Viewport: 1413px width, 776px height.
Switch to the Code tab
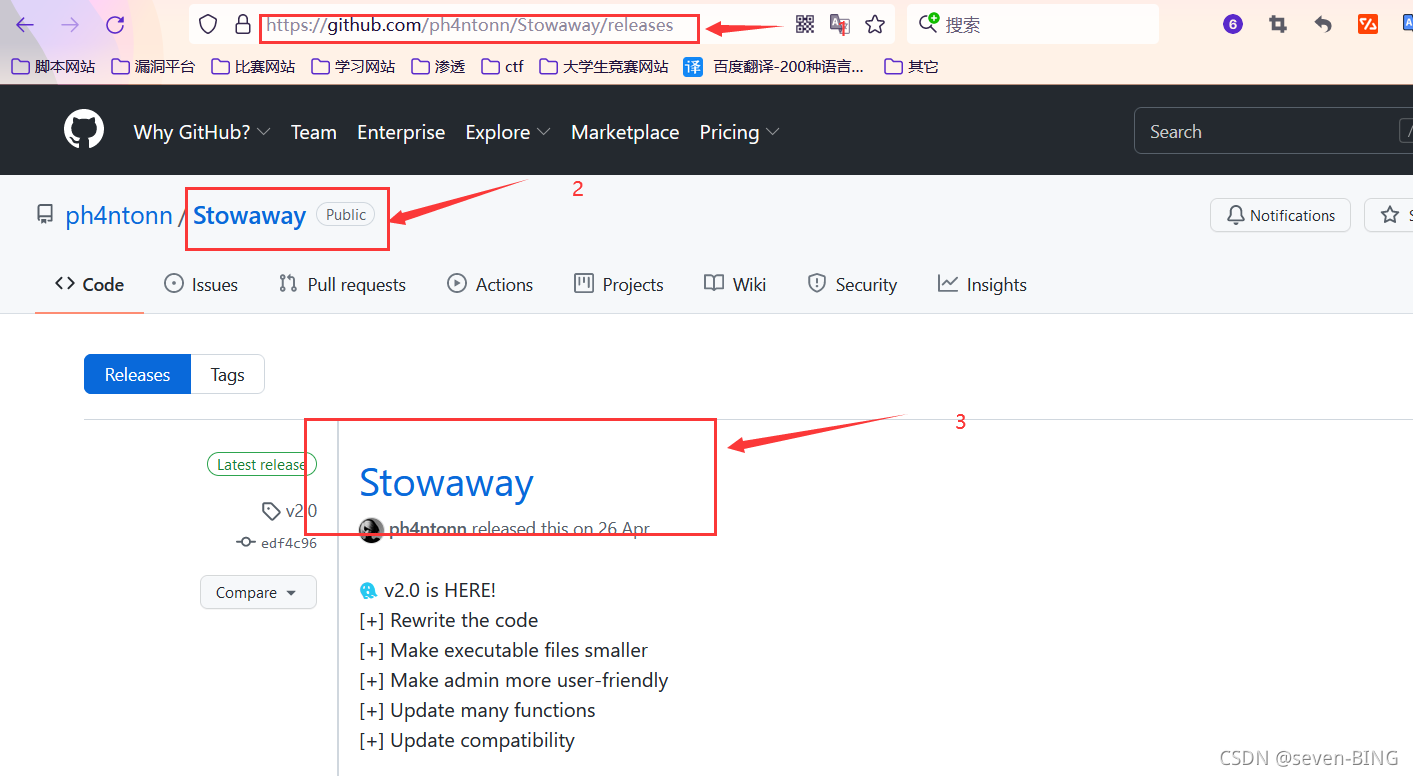coord(89,284)
